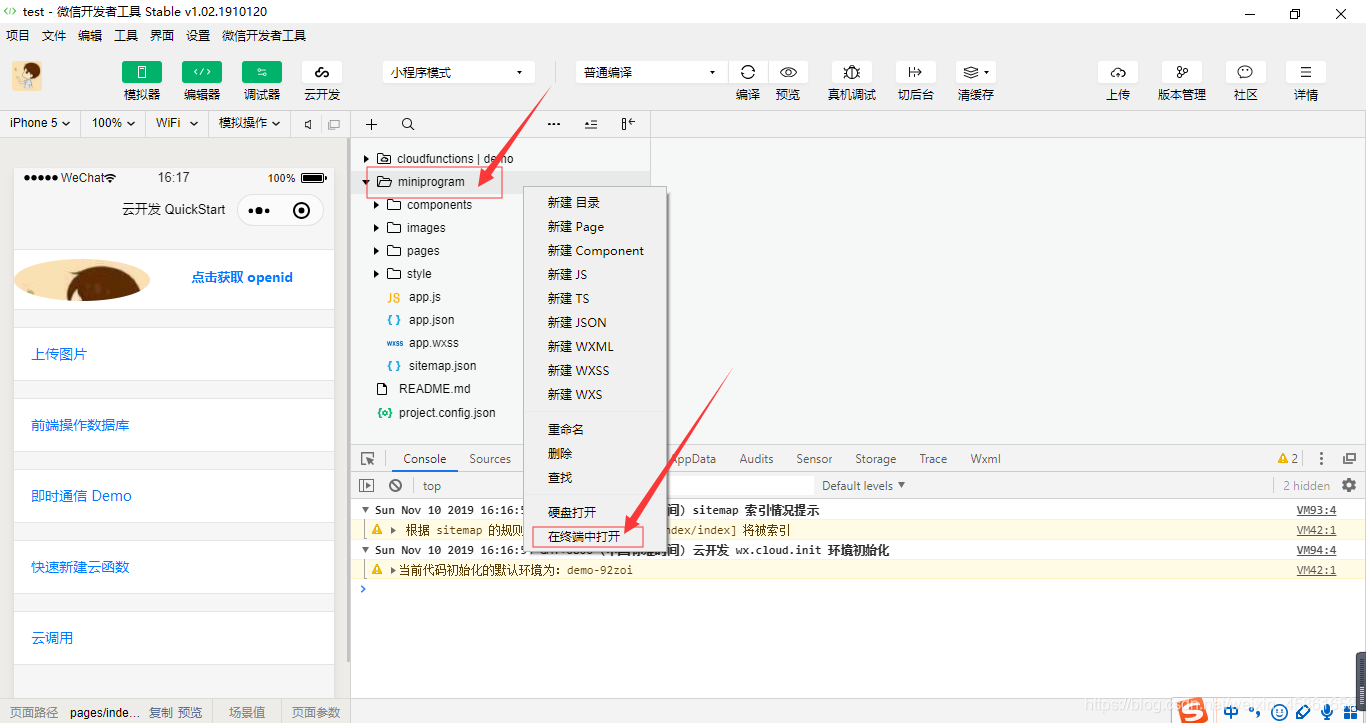The height and width of the screenshot is (723, 1366).
Task: Select 删除 in context menu
Action: [596, 453]
